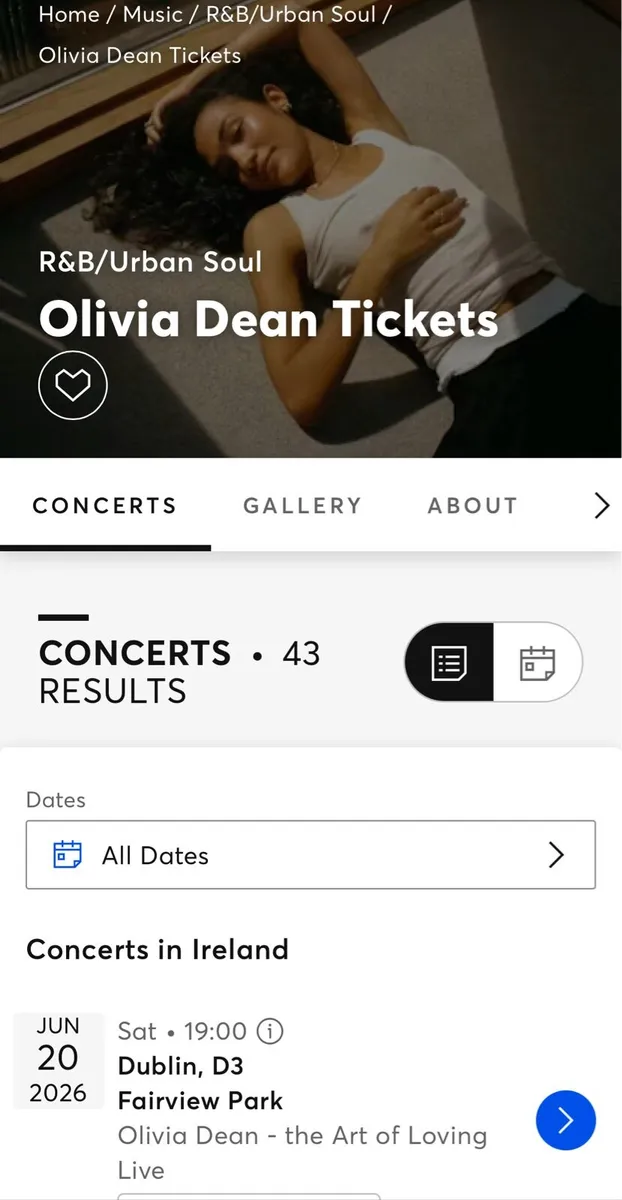Select the CONCERTS tab

(104, 506)
